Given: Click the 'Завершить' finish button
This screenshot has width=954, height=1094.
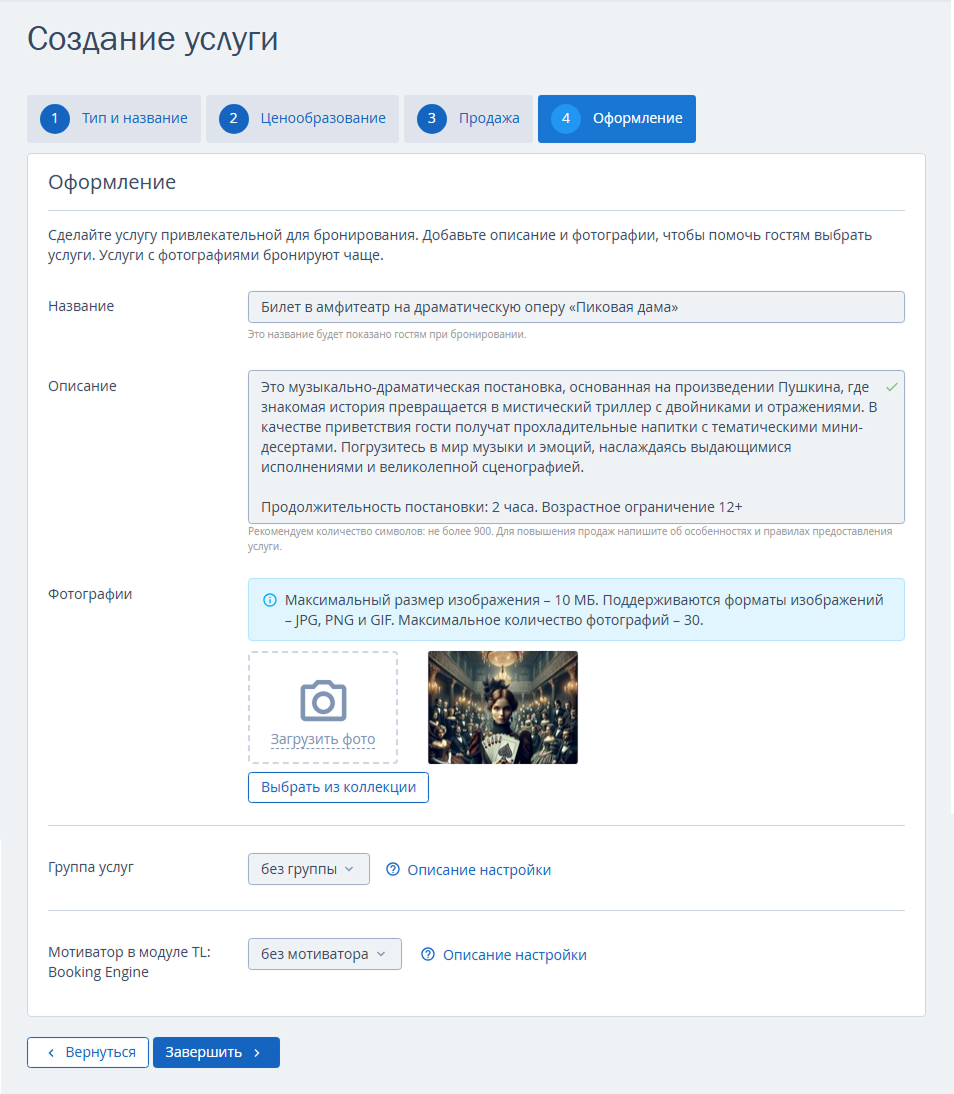Looking at the screenshot, I should tap(216, 1052).
